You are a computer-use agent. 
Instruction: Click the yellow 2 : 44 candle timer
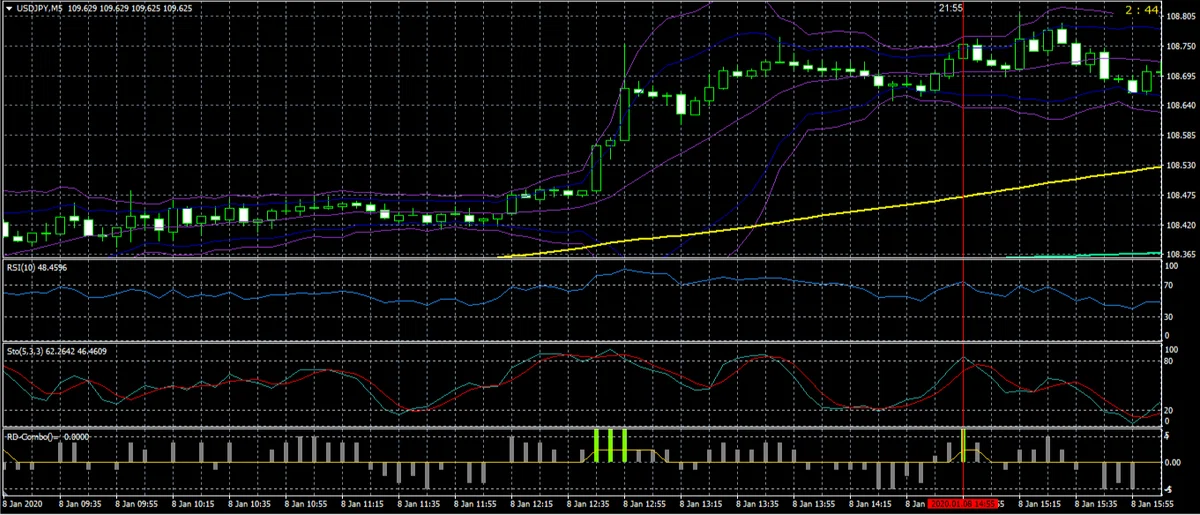(1141, 9)
